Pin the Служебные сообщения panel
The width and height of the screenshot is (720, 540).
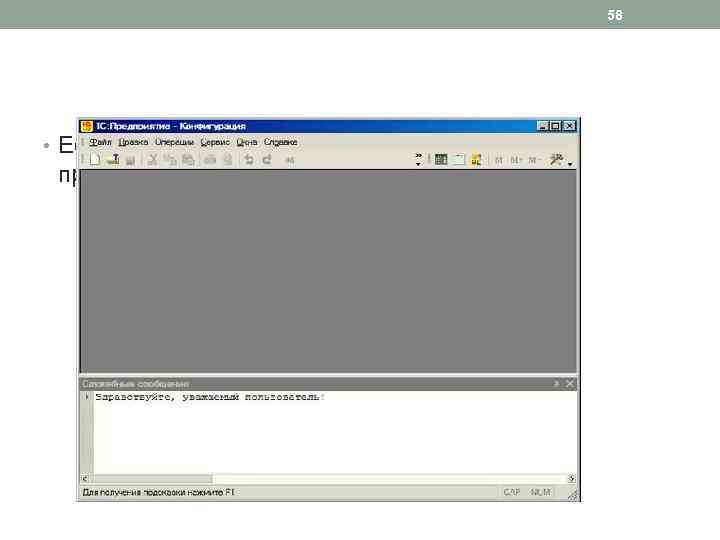point(557,383)
